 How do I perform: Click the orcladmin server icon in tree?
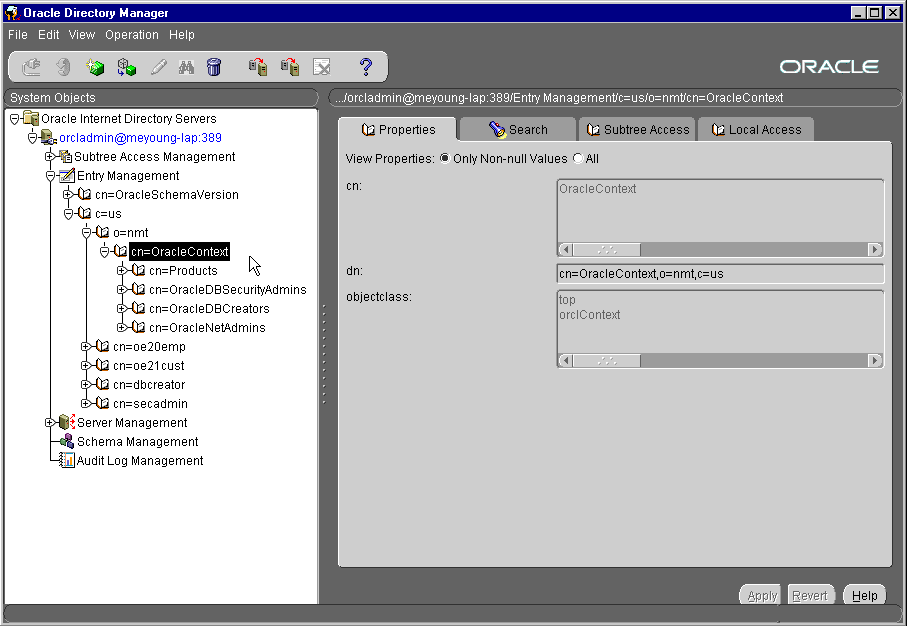click(x=49, y=138)
